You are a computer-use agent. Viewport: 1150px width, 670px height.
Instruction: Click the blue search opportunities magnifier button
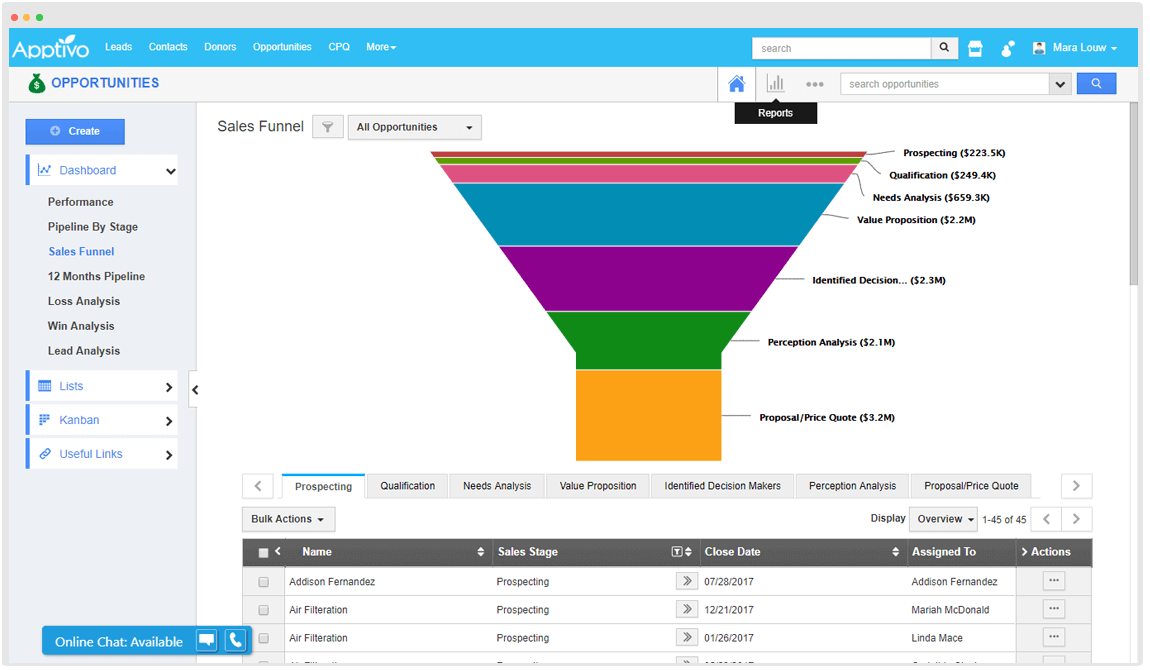click(x=1096, y=84)
